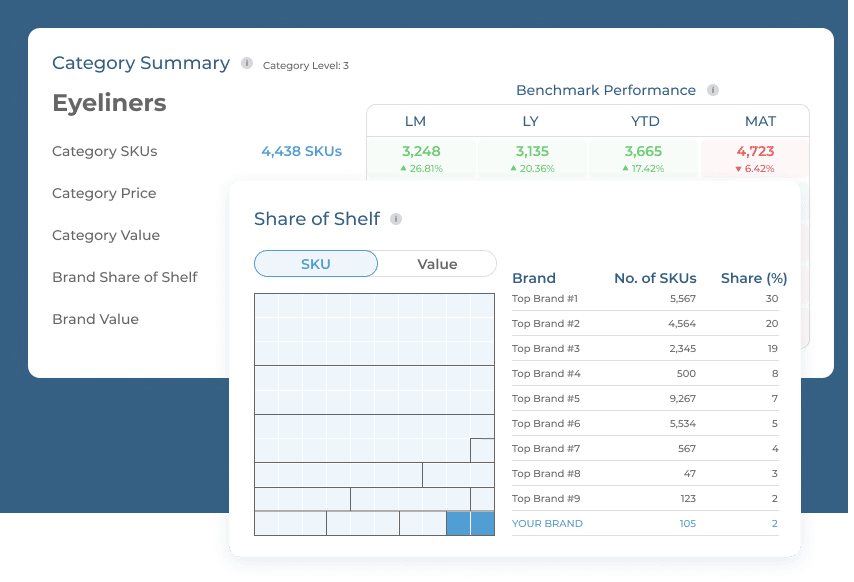Sort by Share (%) column header
The height and width of the screenshot is (582, 854).
pyautogui.click(x=754, y=278)
